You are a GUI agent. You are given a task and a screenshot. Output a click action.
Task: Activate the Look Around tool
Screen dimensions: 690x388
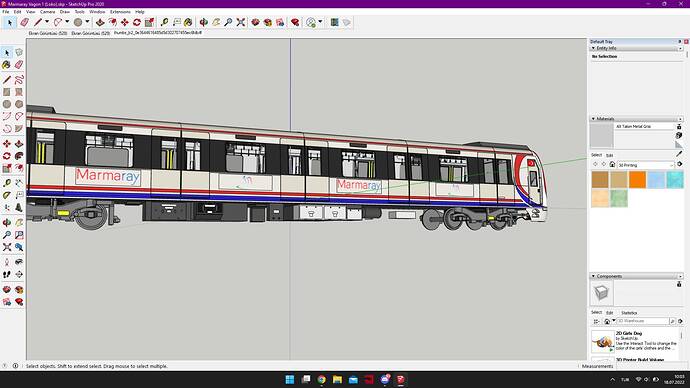[19, 262]
